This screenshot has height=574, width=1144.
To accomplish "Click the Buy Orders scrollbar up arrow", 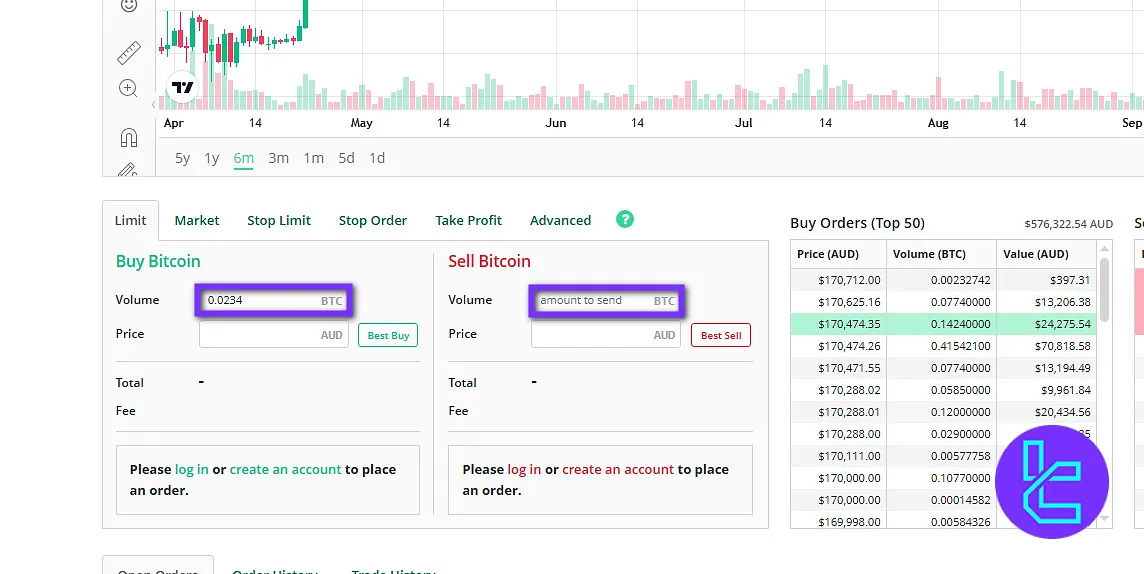I will (1105, 249).
